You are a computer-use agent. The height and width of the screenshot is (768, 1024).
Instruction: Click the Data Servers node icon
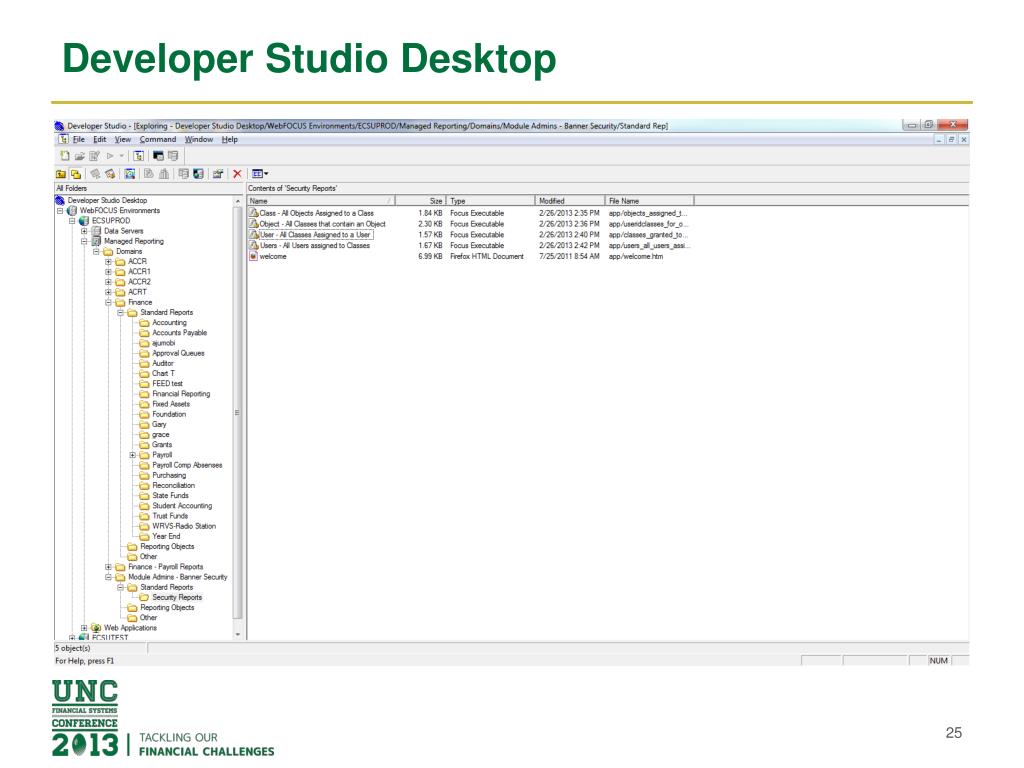97,231
